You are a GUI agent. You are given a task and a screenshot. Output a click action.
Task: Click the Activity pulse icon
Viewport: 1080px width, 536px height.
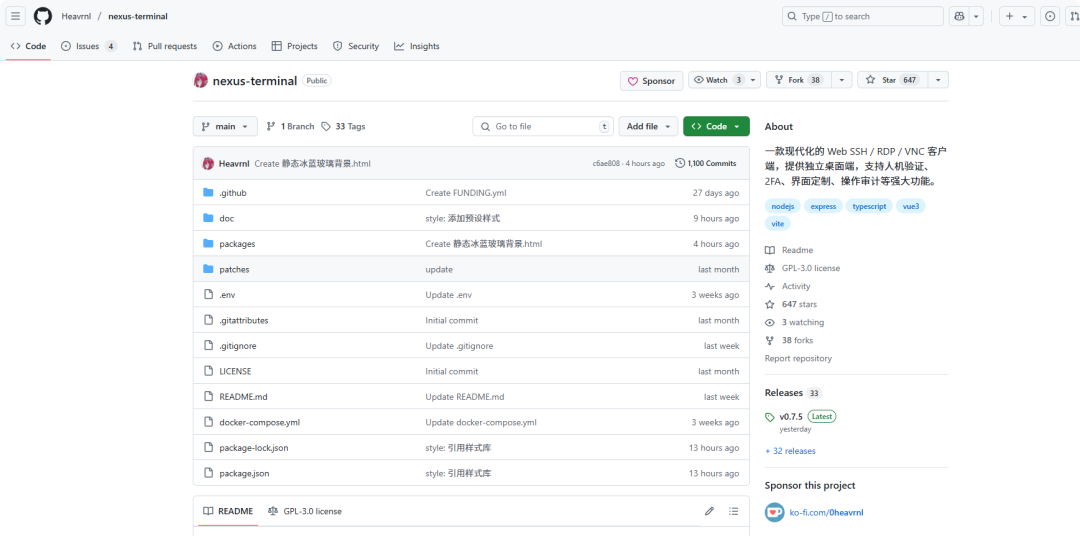pos(770,286)
